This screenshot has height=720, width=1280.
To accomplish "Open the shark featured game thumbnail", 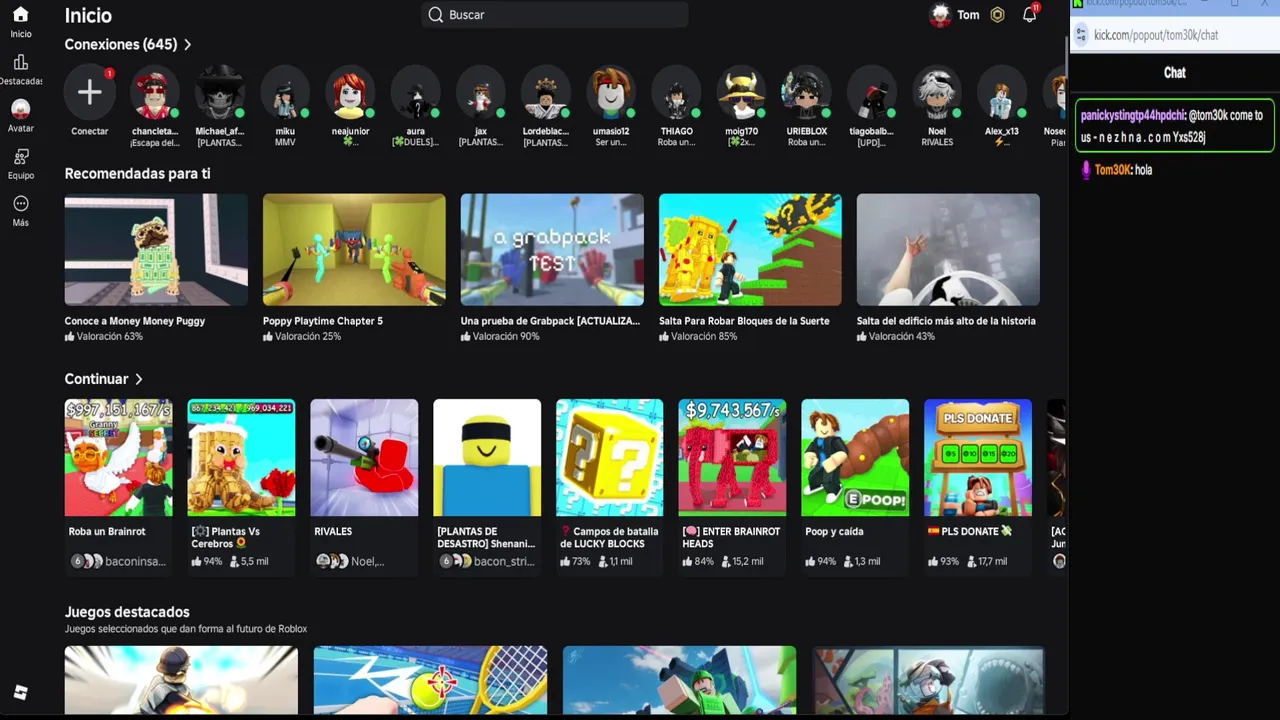I will click(x=928, y=680).
